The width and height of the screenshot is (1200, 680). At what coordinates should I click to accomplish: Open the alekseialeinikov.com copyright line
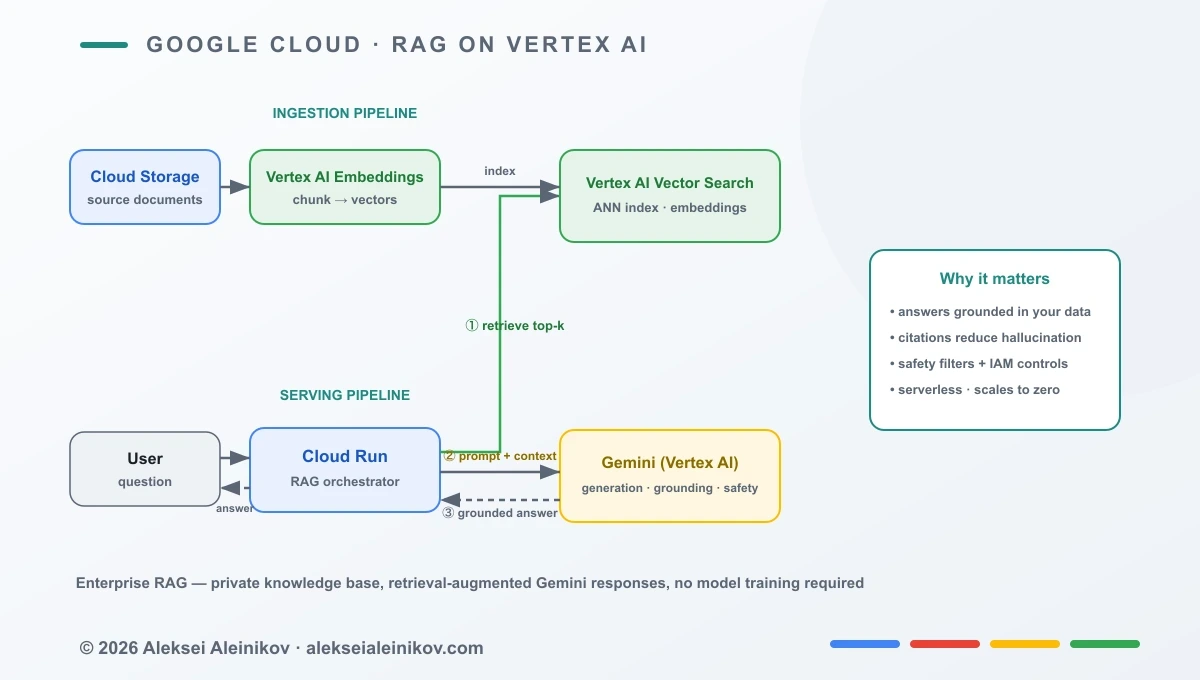pos(282,648)
